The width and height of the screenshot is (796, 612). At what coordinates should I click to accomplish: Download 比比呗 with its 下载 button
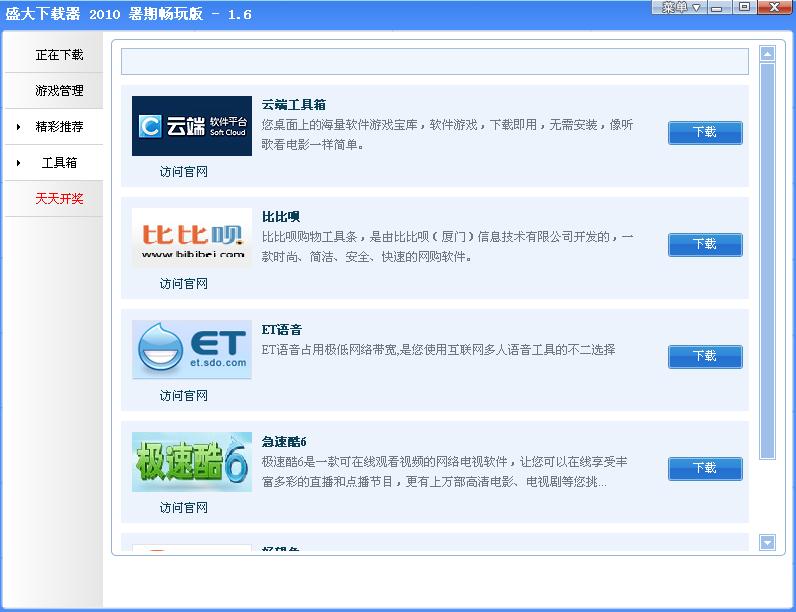coord(705,245)
